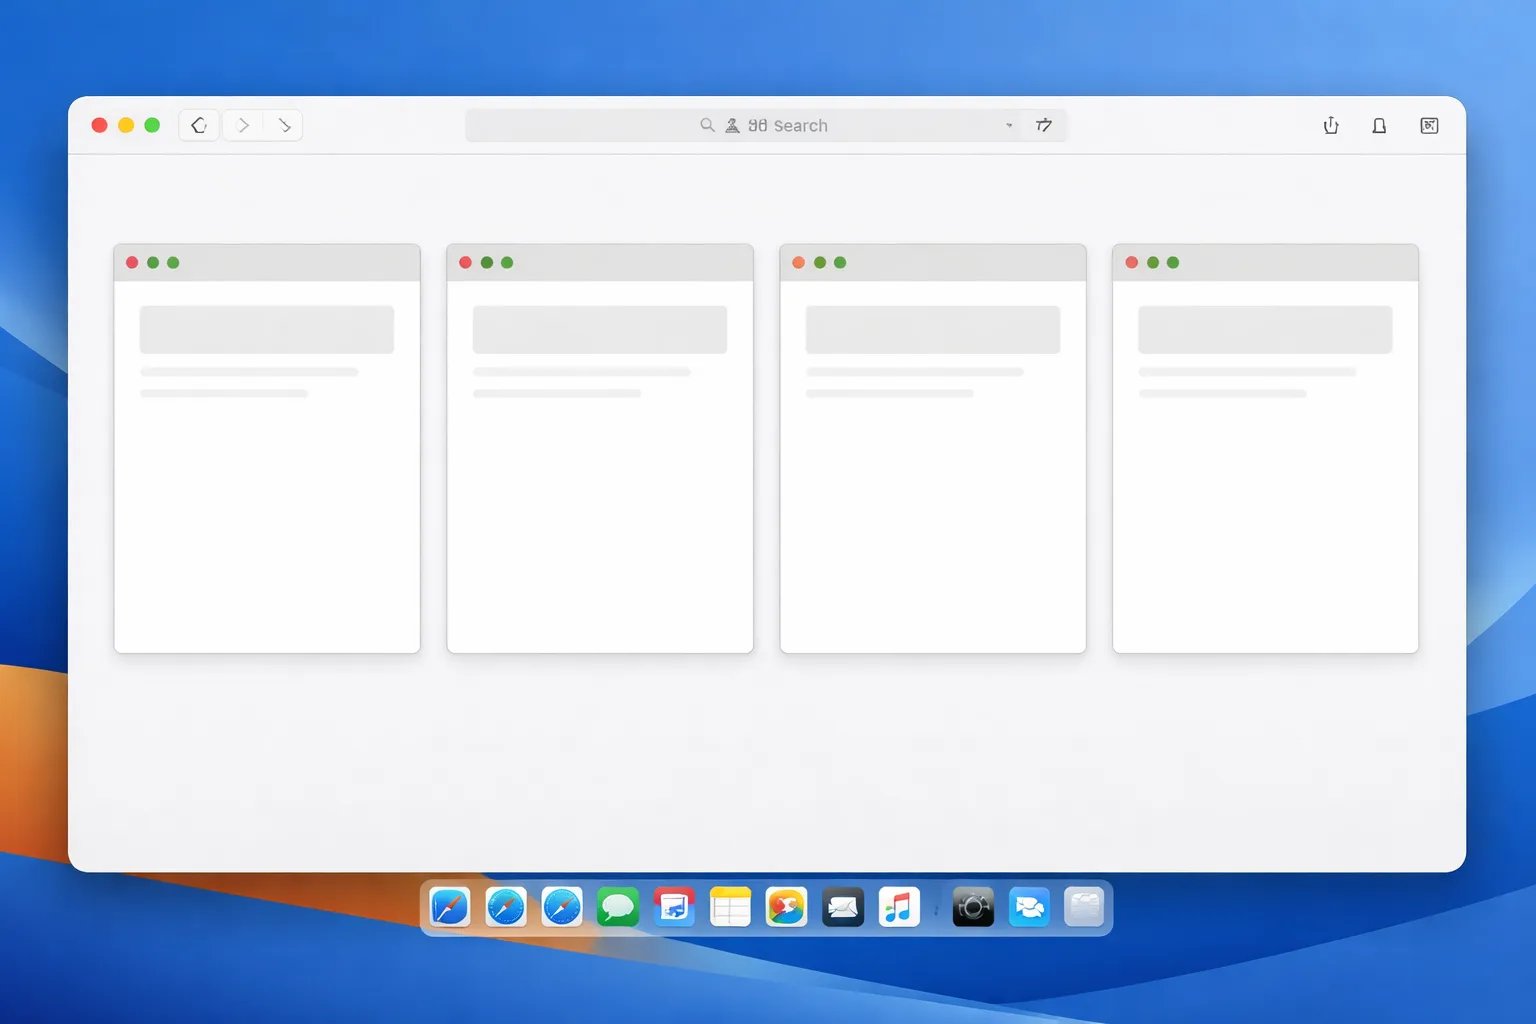Open the first square compass icon in Dock
Viewport: 1536px width, 1024px height.
click(450, 908)
